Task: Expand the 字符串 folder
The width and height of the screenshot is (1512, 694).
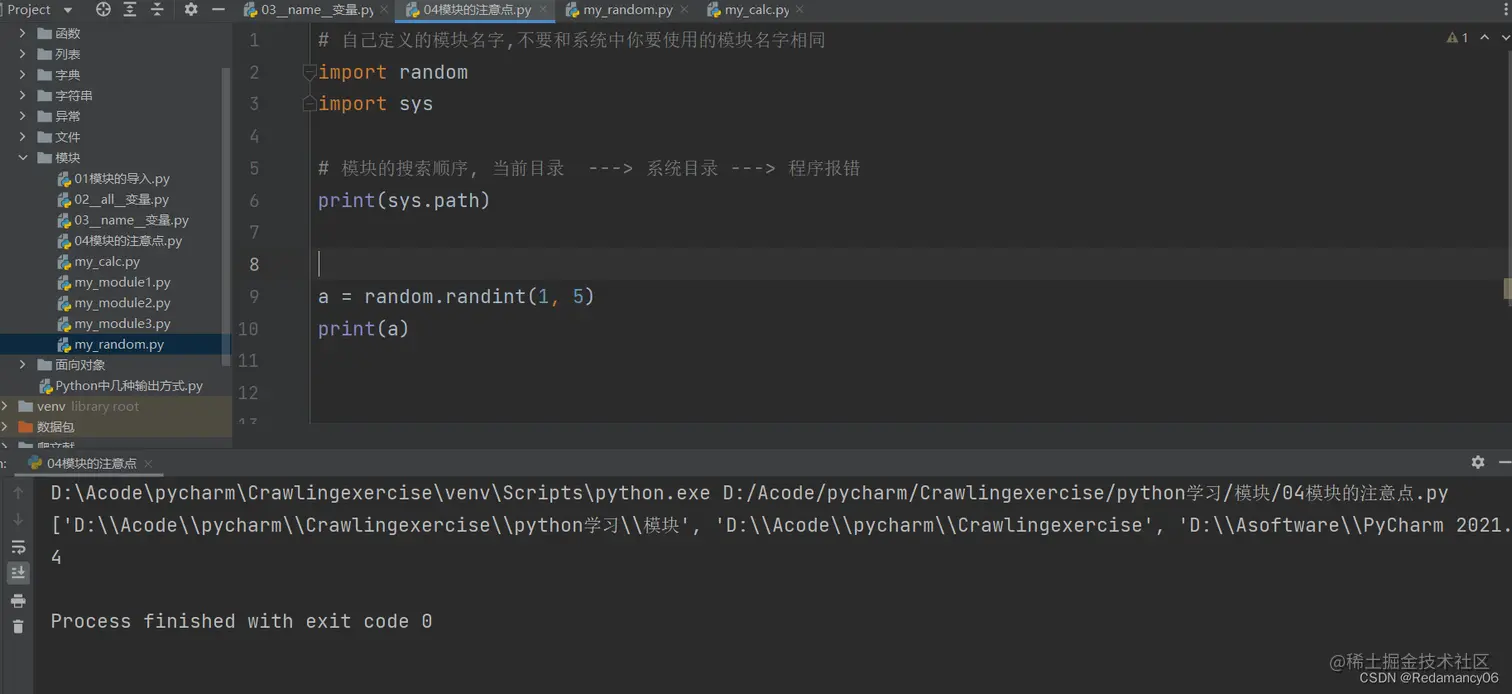Action: click(x=23, y=96)
